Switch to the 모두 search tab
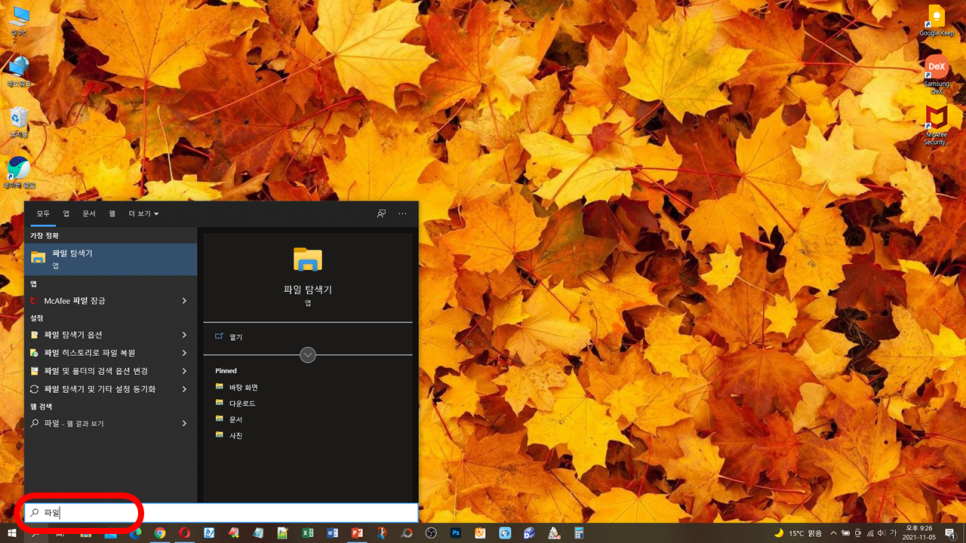This screenshot has height=543, width=966. tap(43, 214)
